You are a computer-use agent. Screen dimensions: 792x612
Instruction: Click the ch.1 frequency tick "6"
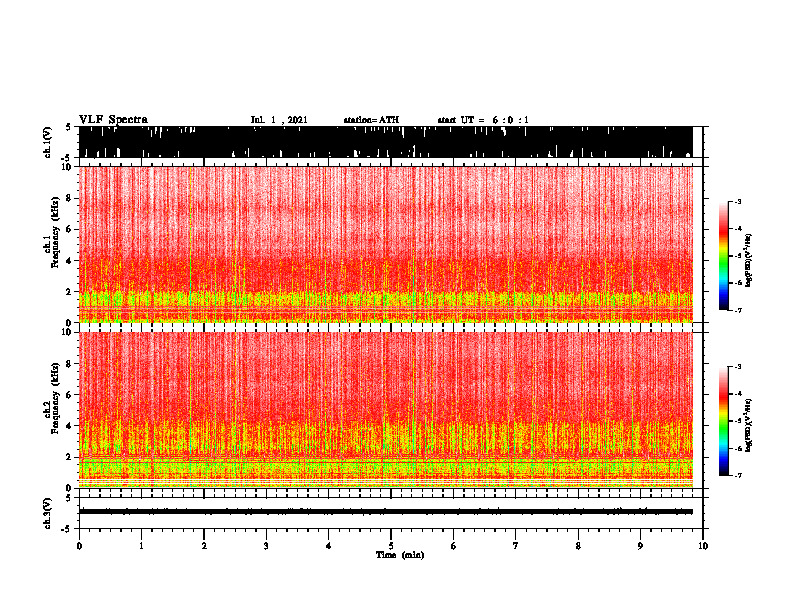[69, 229]
